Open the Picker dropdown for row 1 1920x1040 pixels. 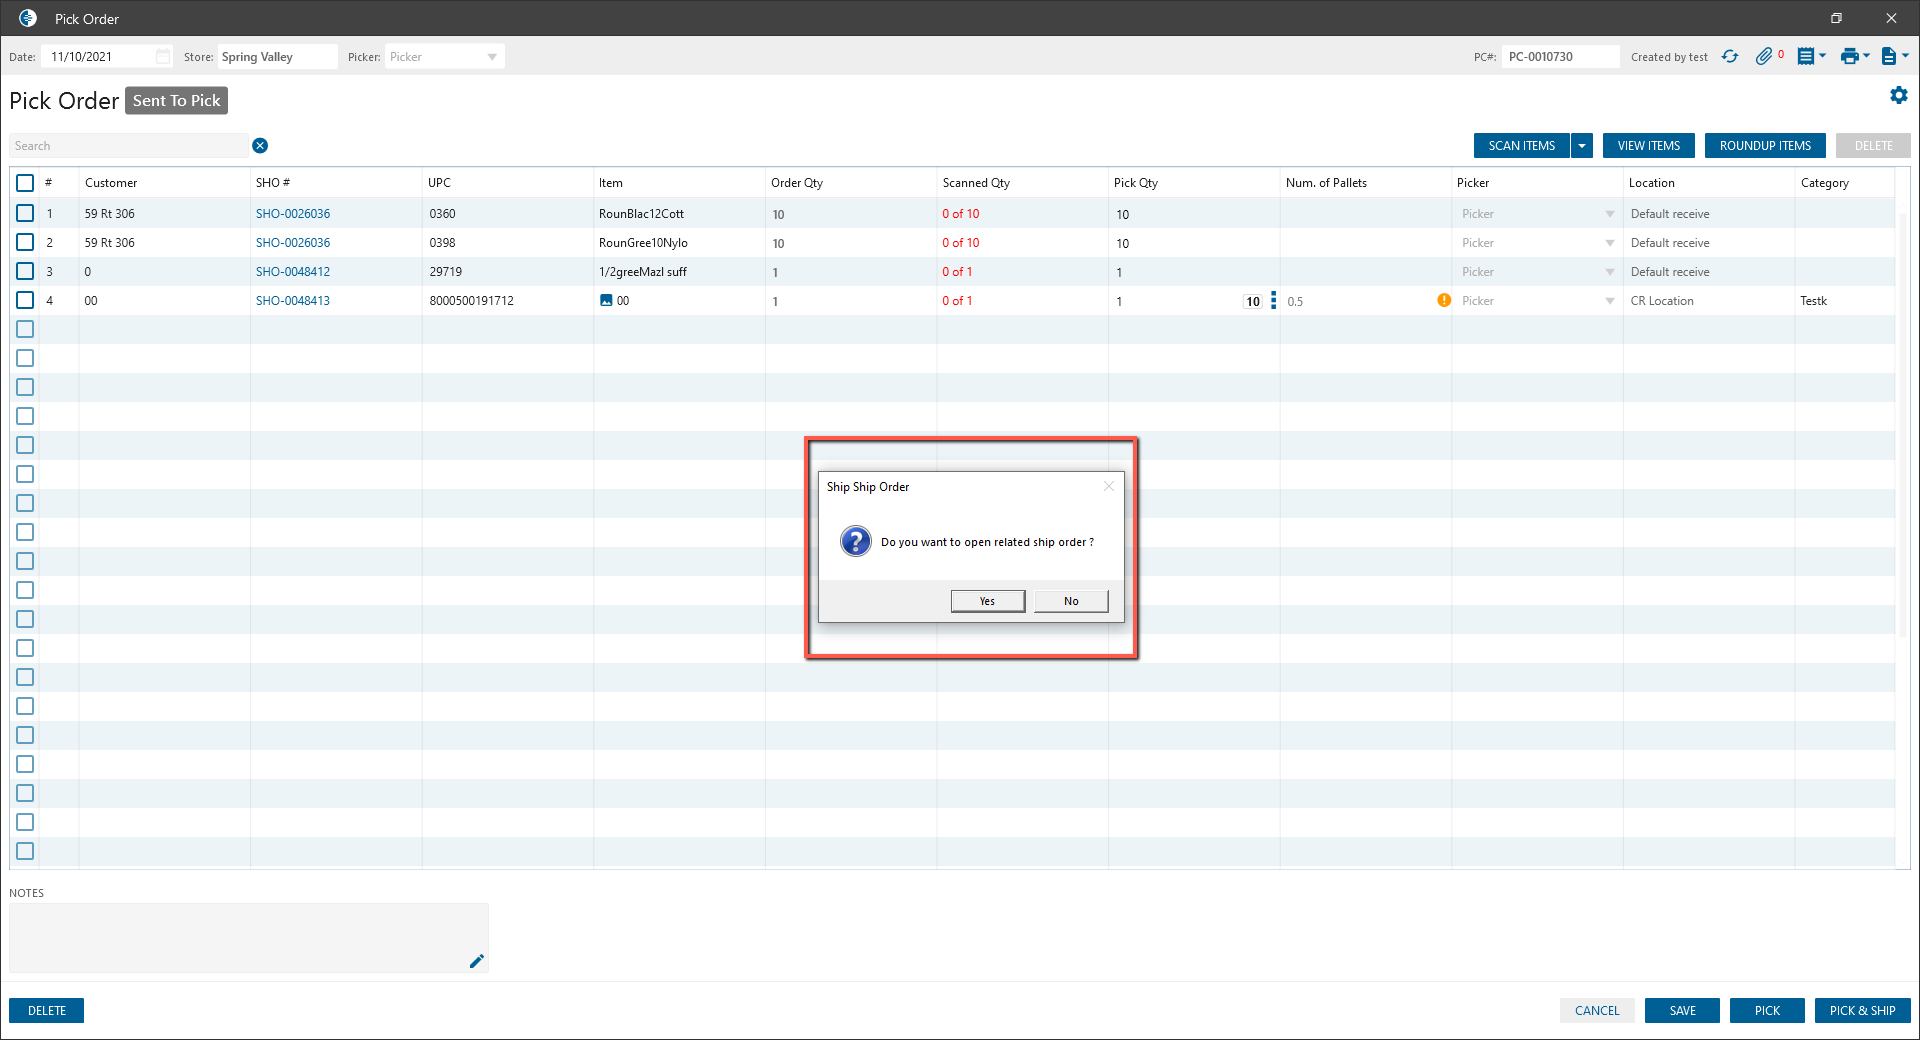click(1610, 214)
